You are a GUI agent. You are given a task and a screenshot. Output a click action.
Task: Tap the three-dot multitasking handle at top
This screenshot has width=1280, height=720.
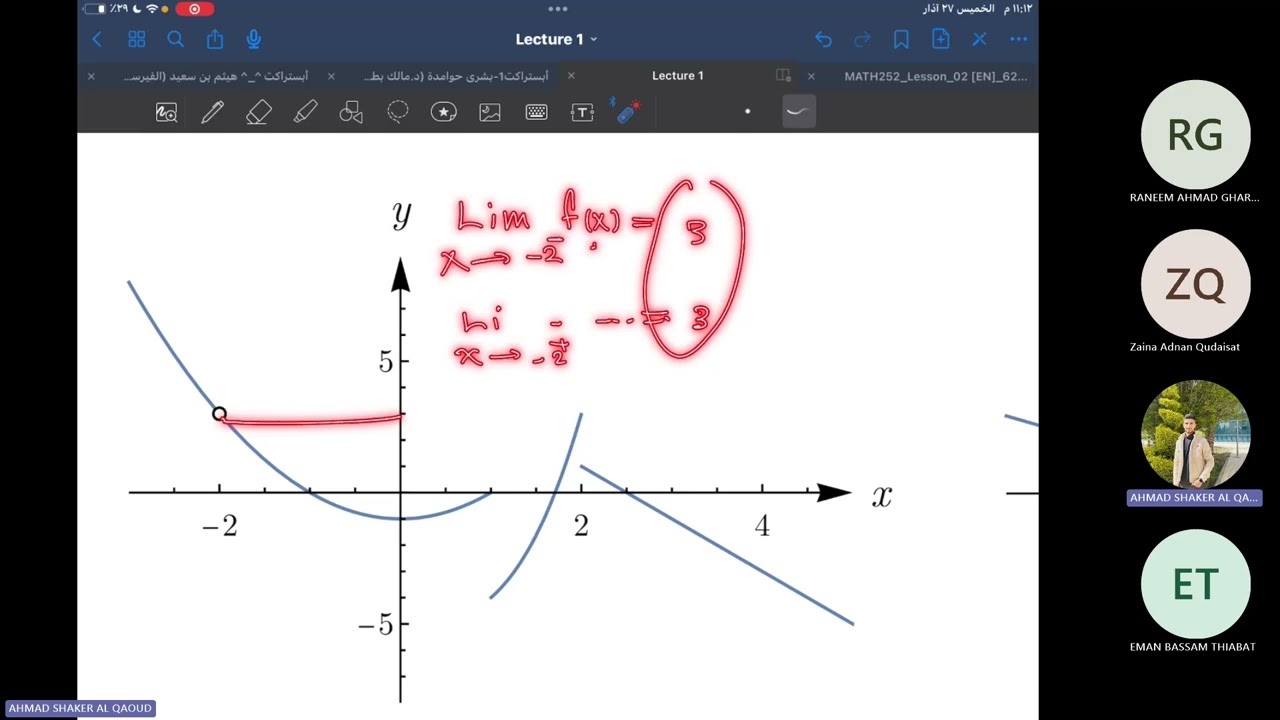tap(558, 9)
